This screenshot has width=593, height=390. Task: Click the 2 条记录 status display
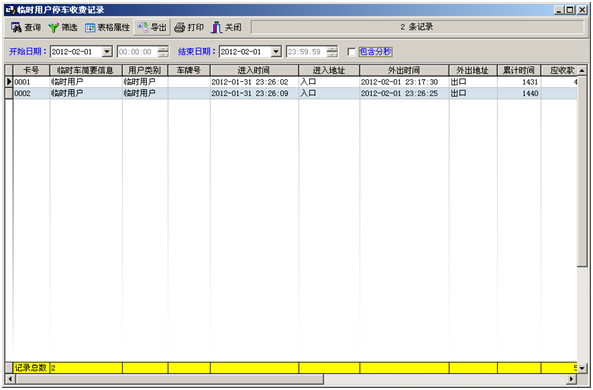tap(417, 27)
